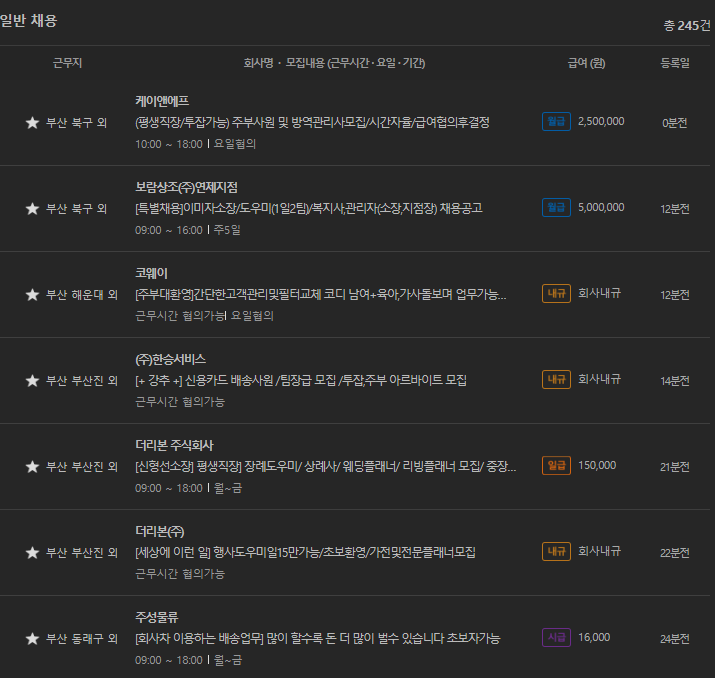Click star next to (주)한승서비스 listing
Viewport: 715px width, 678px height.
click(x=32, y=381)
